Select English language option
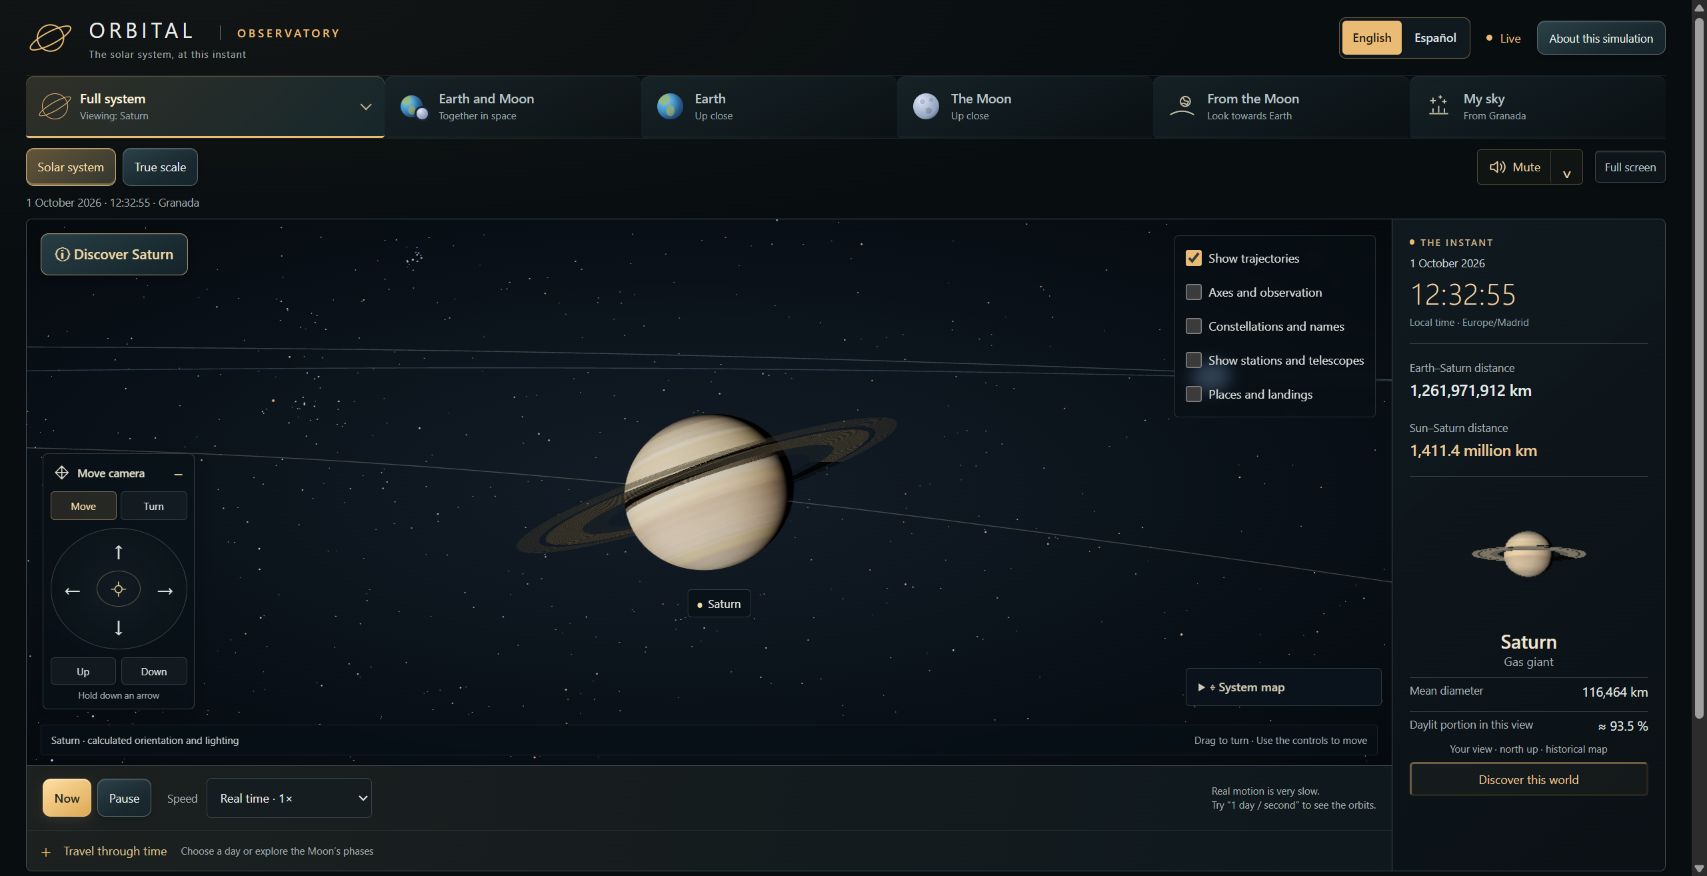 coord(1372,38)
